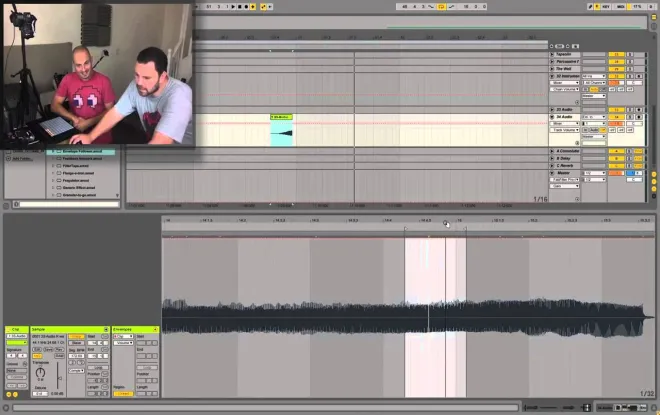Viewport: 660px width, 415px height.
Task: Click the Set locator button above track names
Action: pyautogui.click(x=559, y=46)
